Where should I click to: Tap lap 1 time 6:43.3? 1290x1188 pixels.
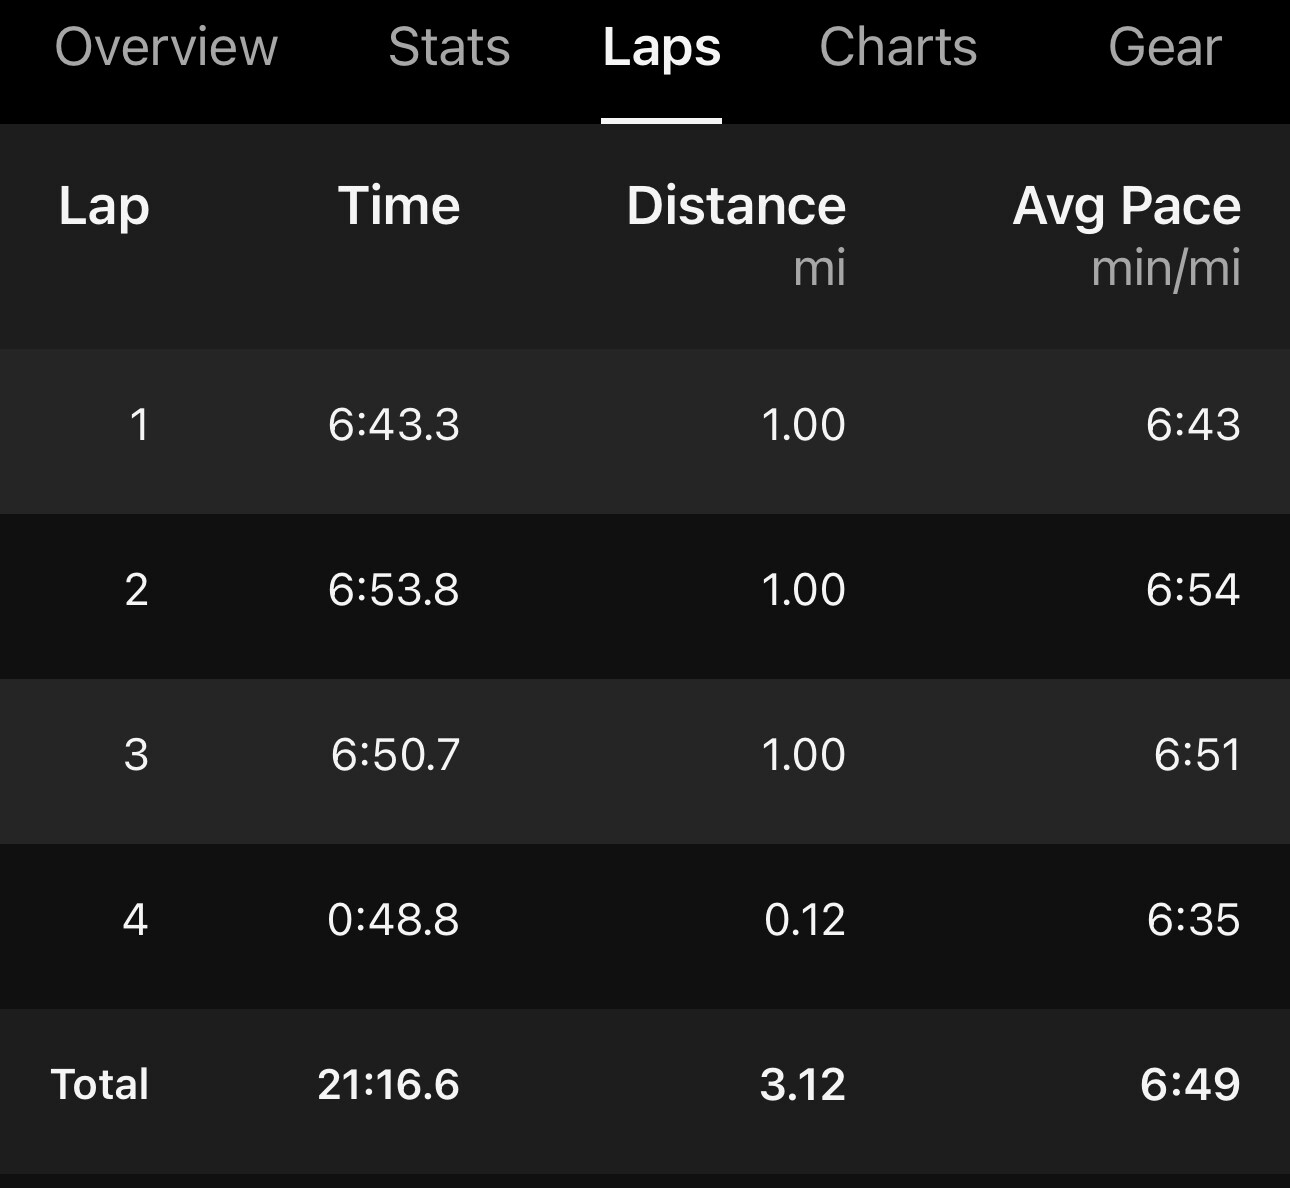pos(394,425)
